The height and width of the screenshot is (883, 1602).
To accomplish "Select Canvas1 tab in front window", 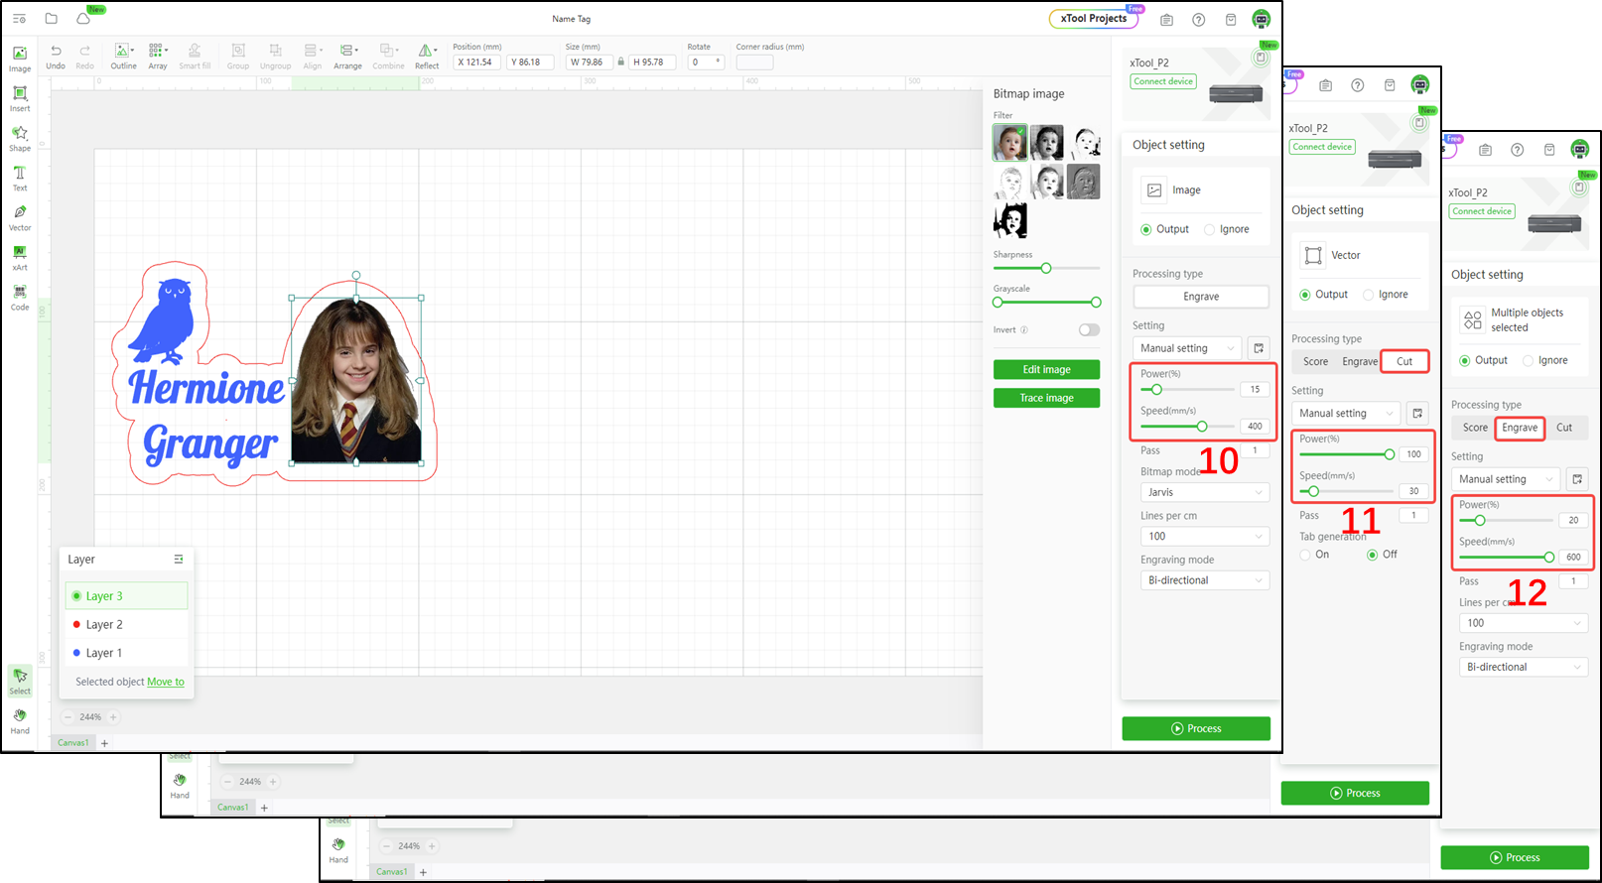I will [x=73, y=743].
